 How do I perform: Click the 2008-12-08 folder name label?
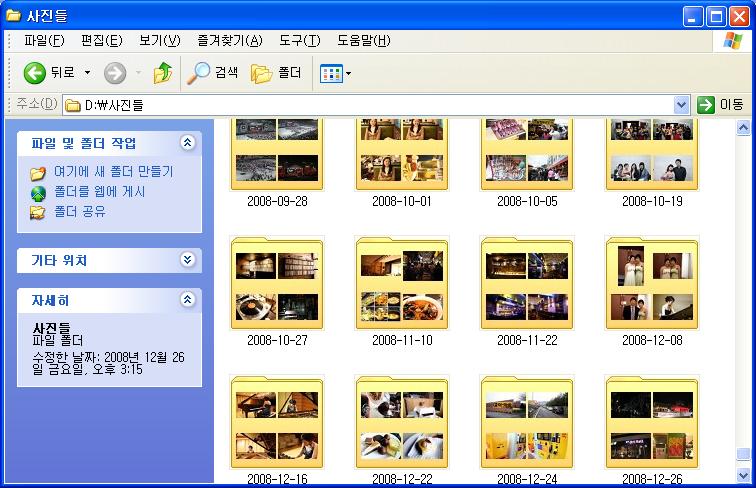[x=652, y=340]
